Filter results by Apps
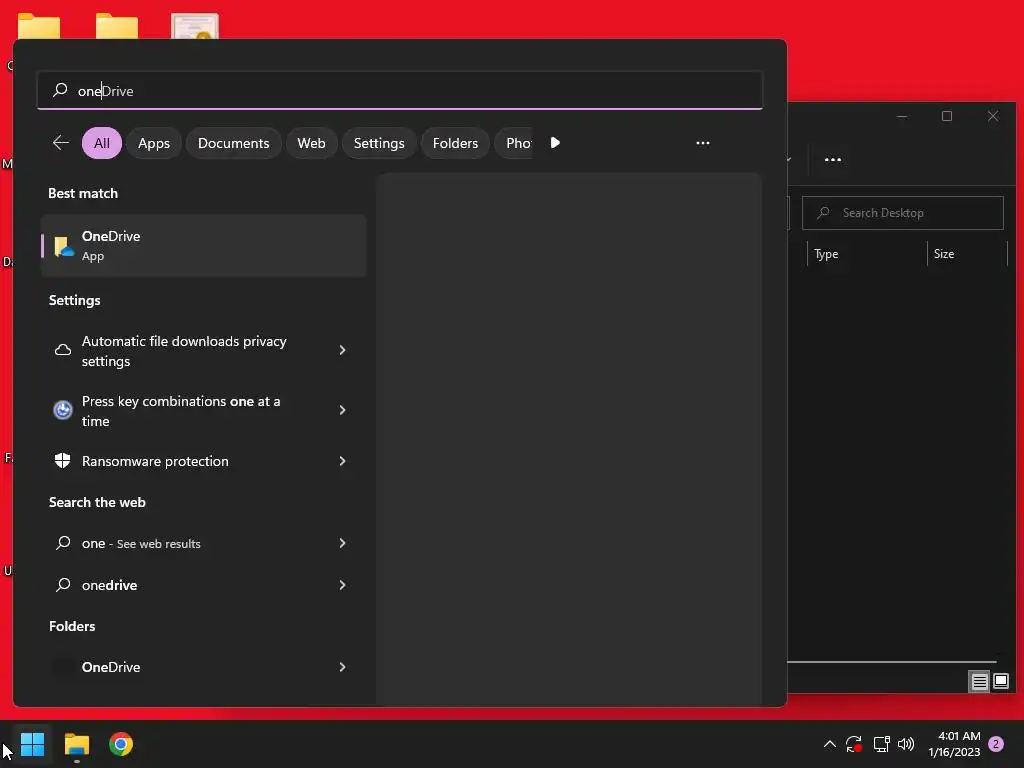 [153, 143]
